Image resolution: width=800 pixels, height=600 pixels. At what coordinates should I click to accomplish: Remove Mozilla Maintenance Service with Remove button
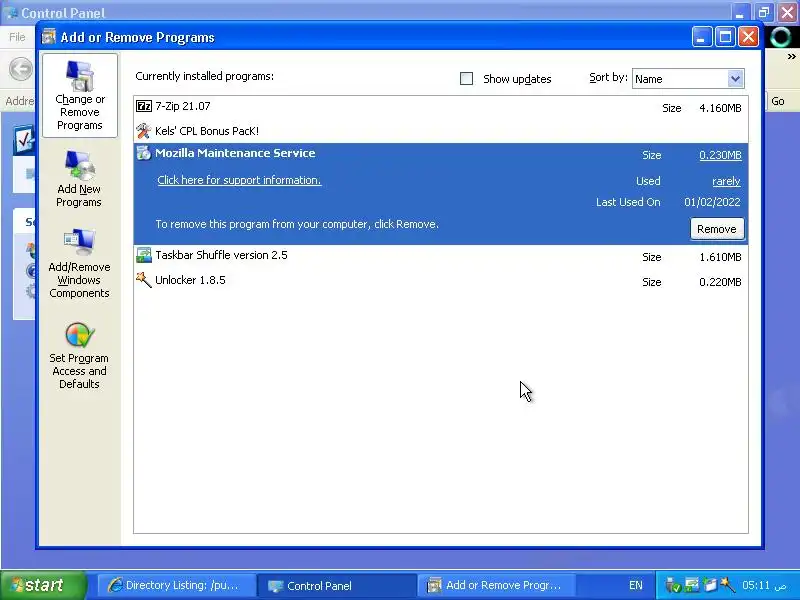pos(716,229)
